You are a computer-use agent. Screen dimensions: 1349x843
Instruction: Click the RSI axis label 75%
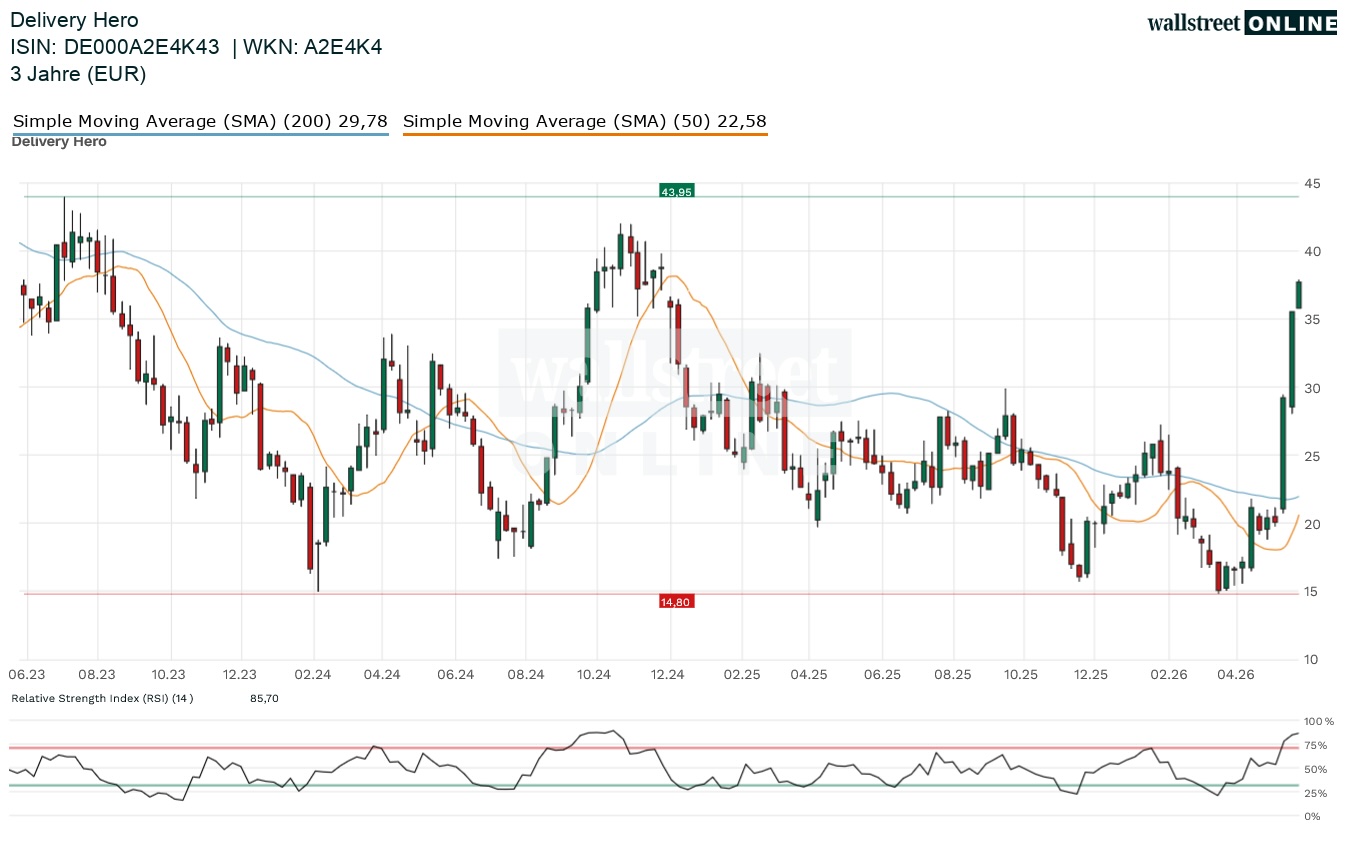pos(1317,745)
